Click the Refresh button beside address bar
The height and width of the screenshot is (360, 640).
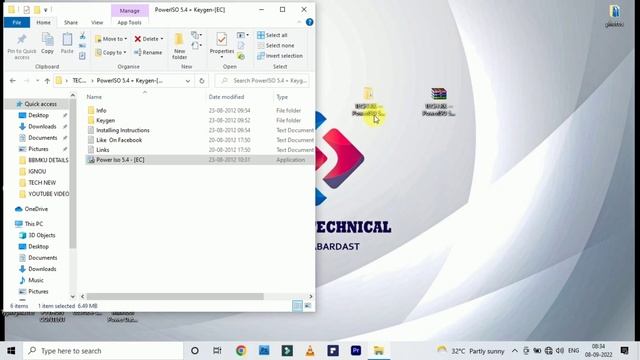click(202, 81)
